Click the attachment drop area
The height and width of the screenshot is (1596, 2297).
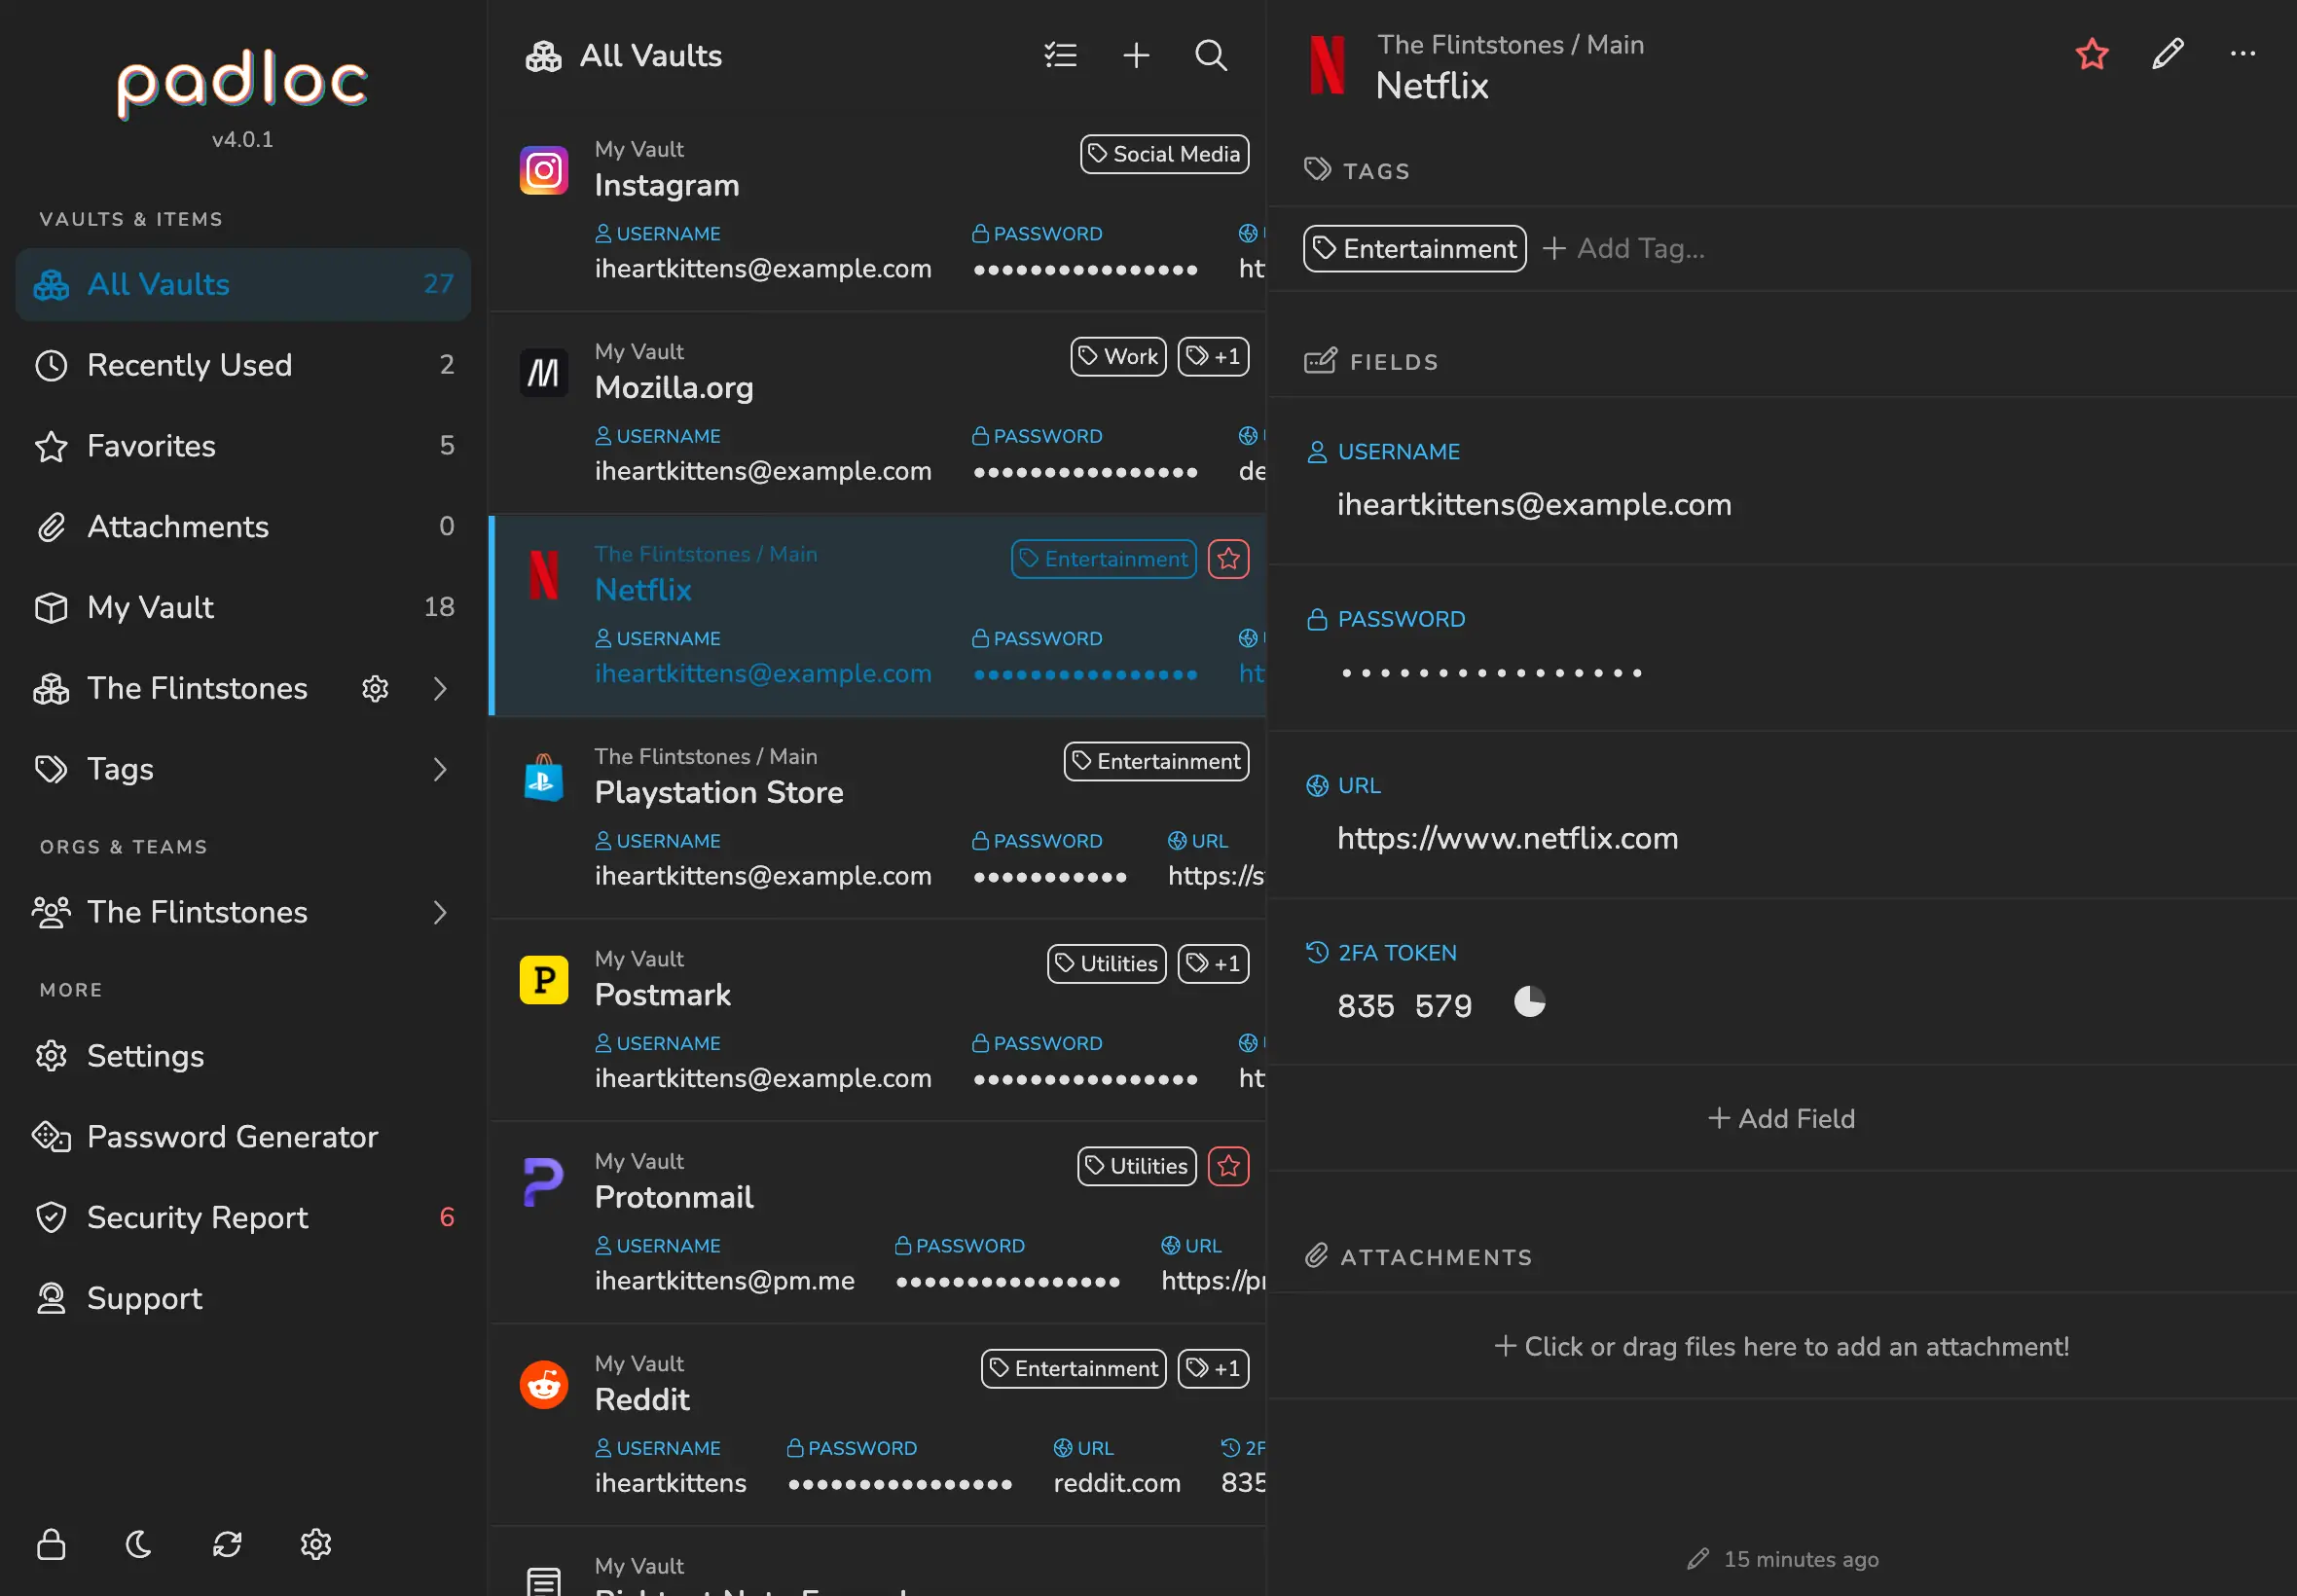coord(1781,1347)
